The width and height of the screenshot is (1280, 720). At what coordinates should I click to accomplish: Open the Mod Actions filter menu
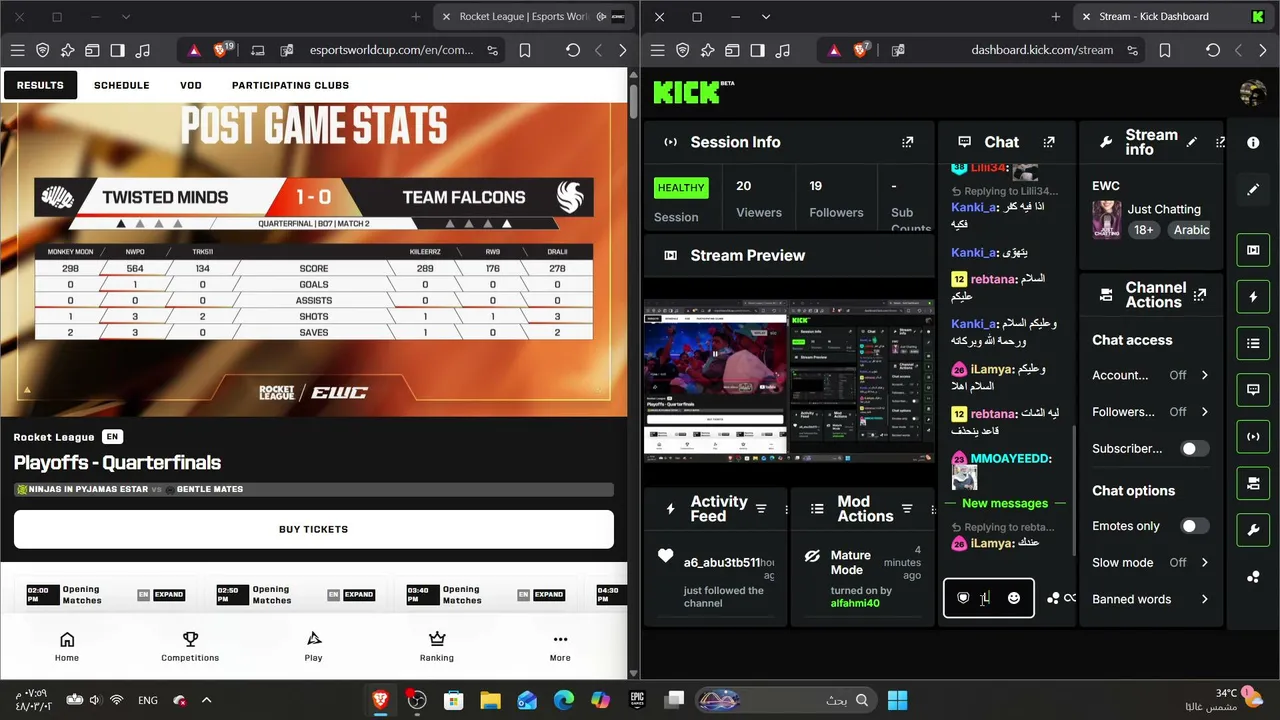tap(907, 509)
